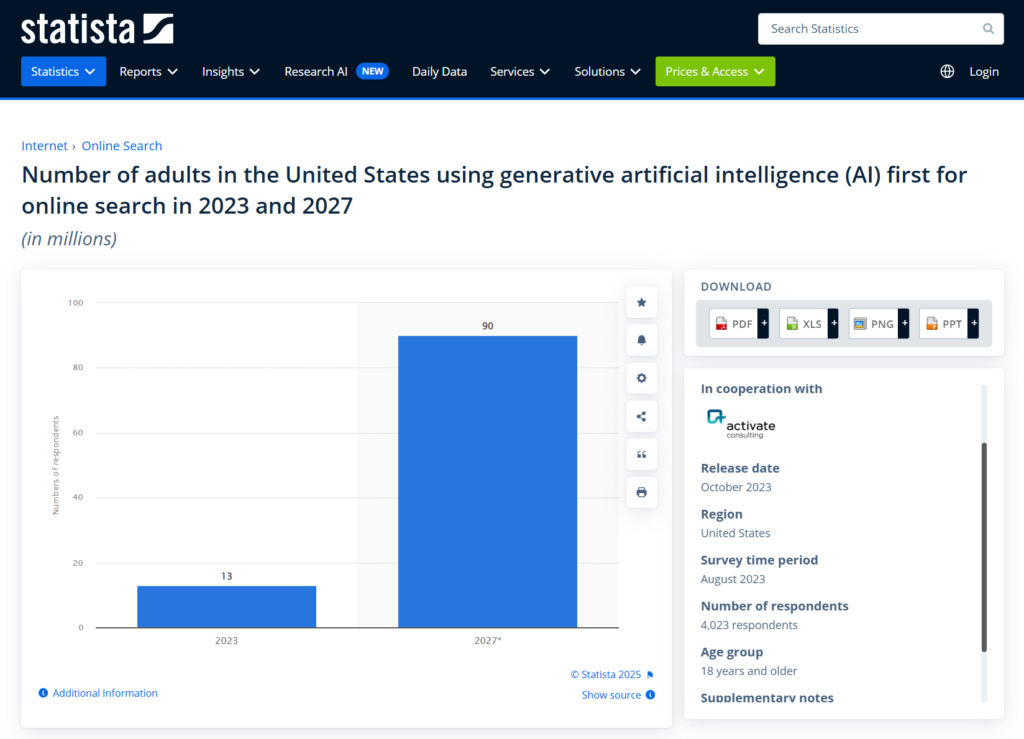Expand the Prices & Access dropdown

point(714,72)
